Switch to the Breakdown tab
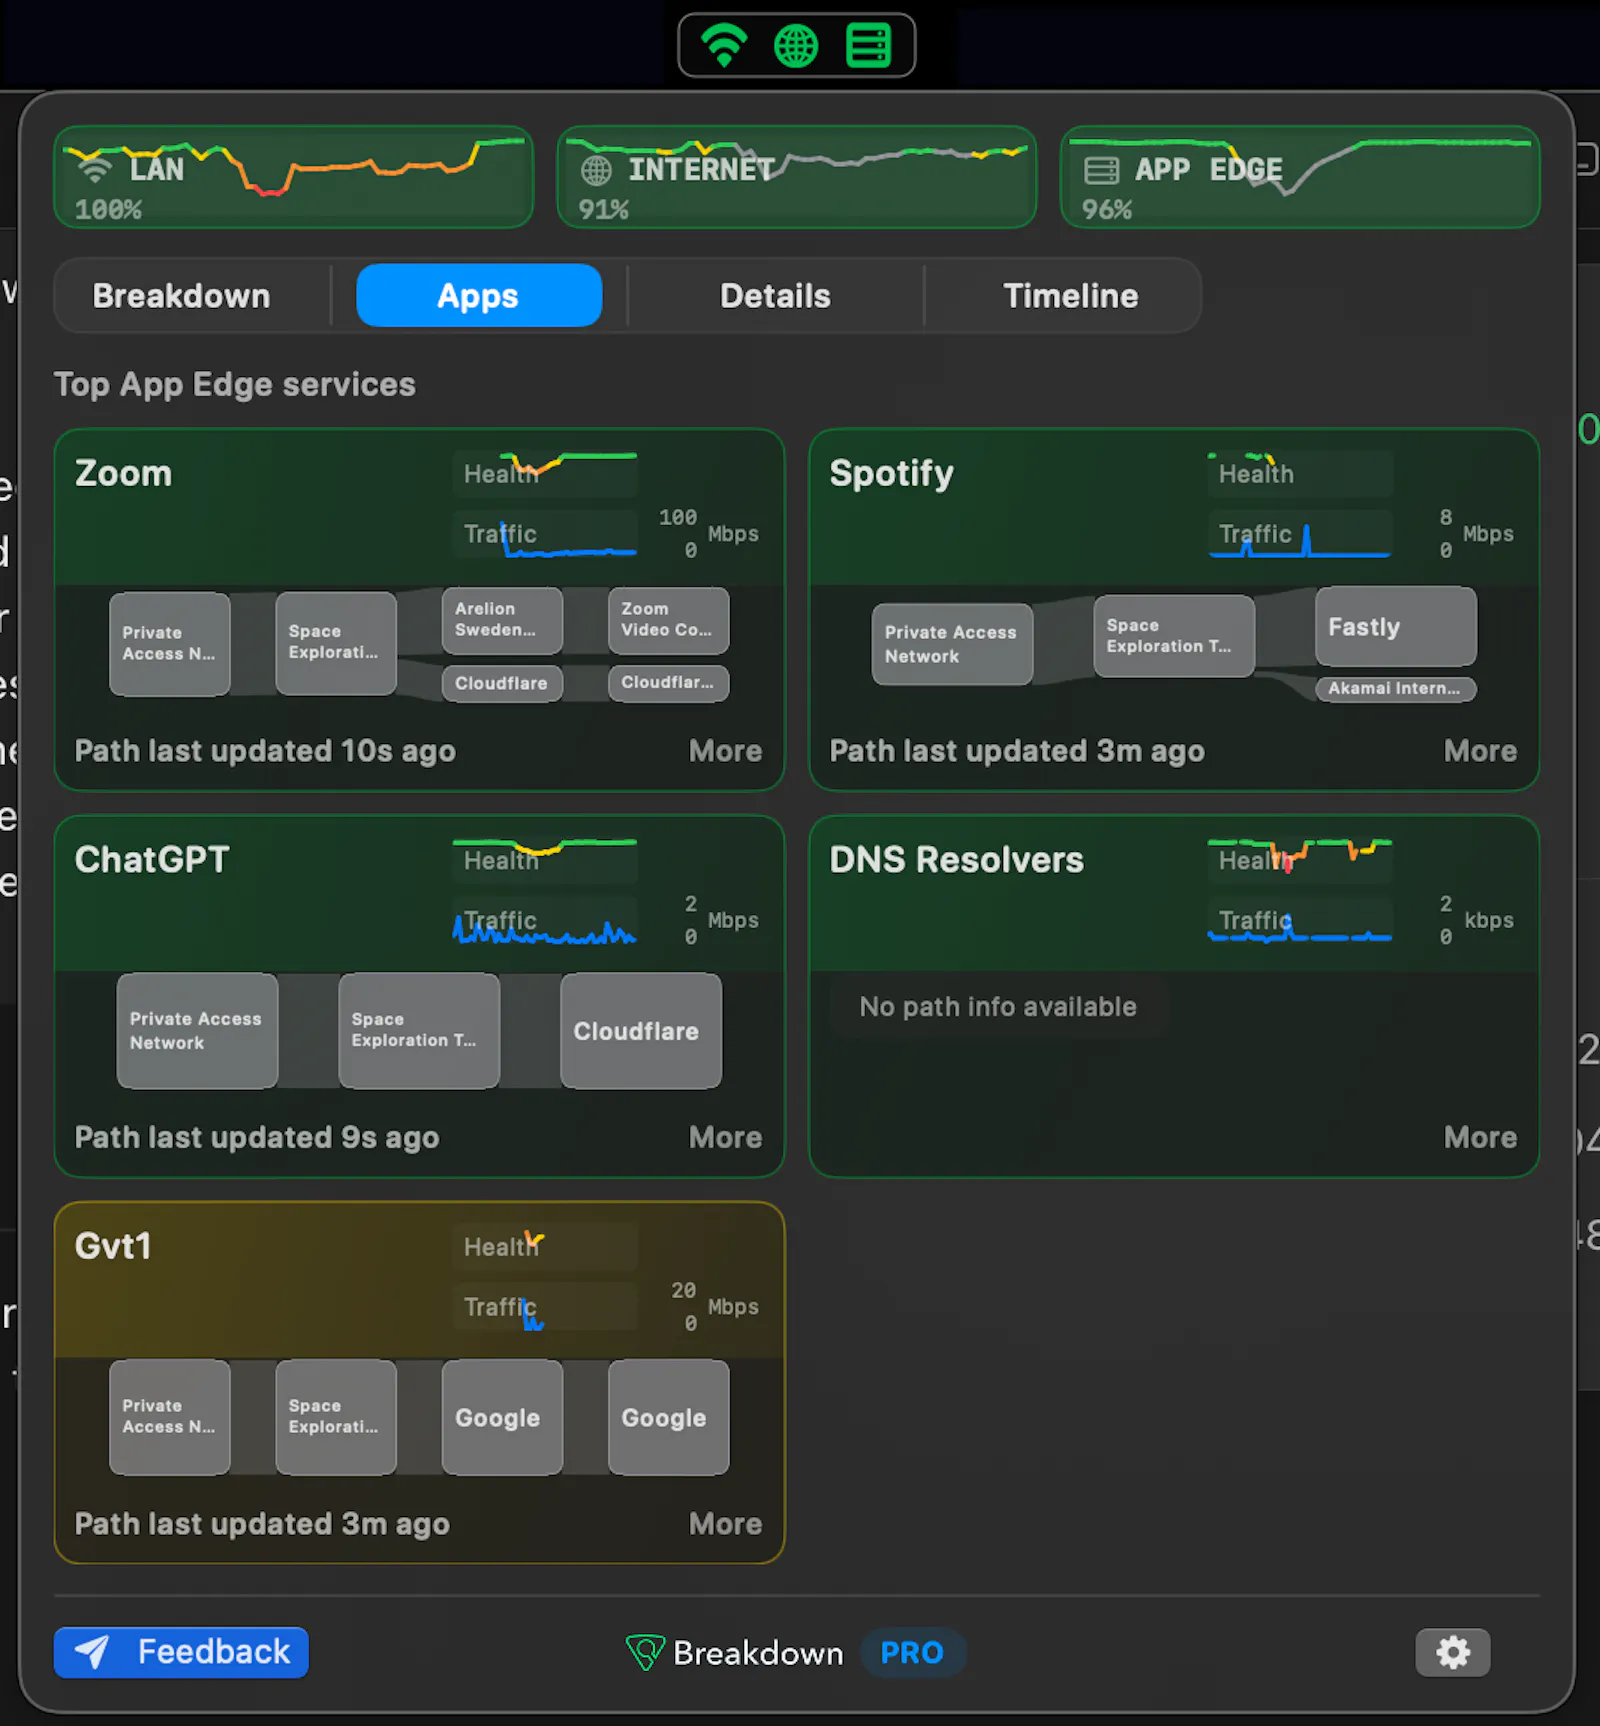This screenshot has height=1726, width=1600. click(181, 296)
